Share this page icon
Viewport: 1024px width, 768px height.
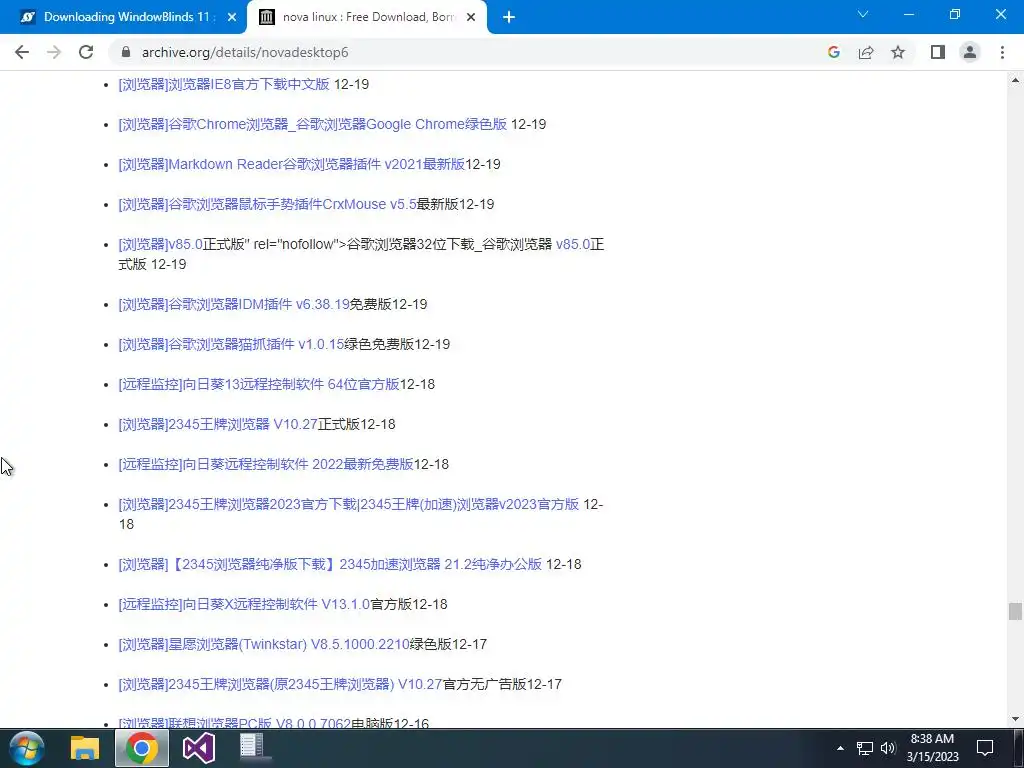[x=866, y=52]
